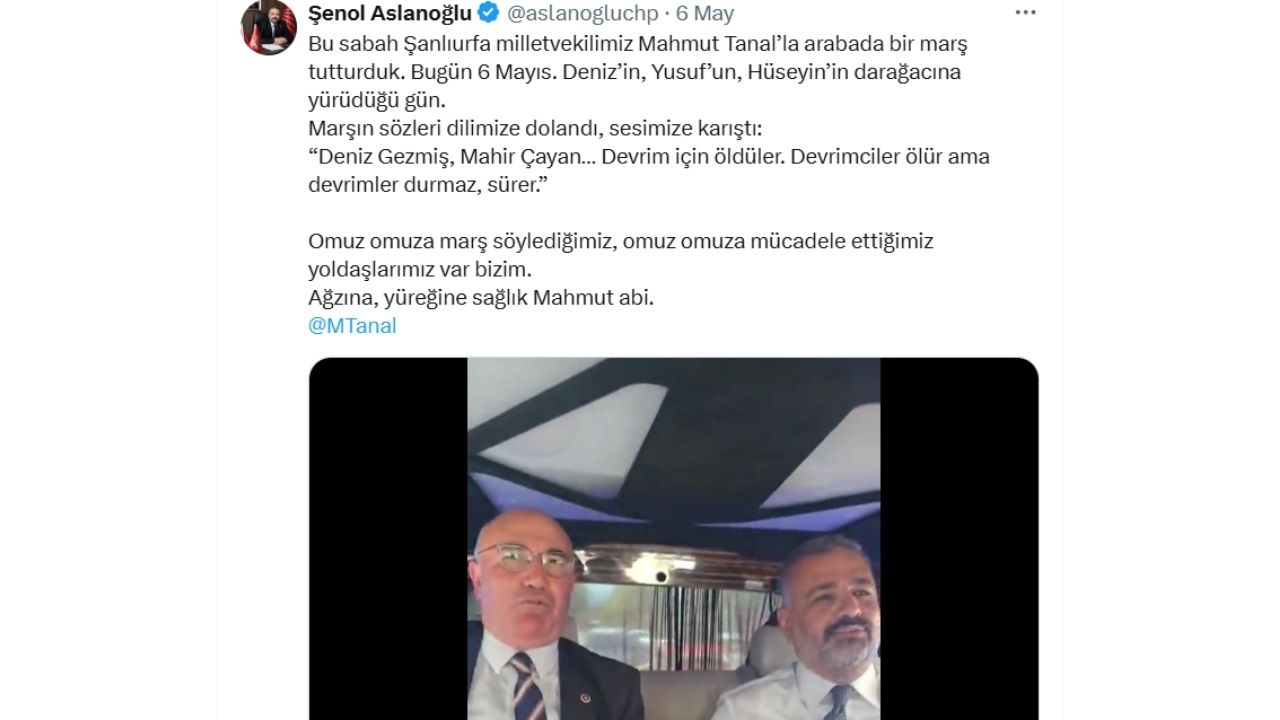
Task: Follow the @MTanal mention link
Action: [352, 326]
